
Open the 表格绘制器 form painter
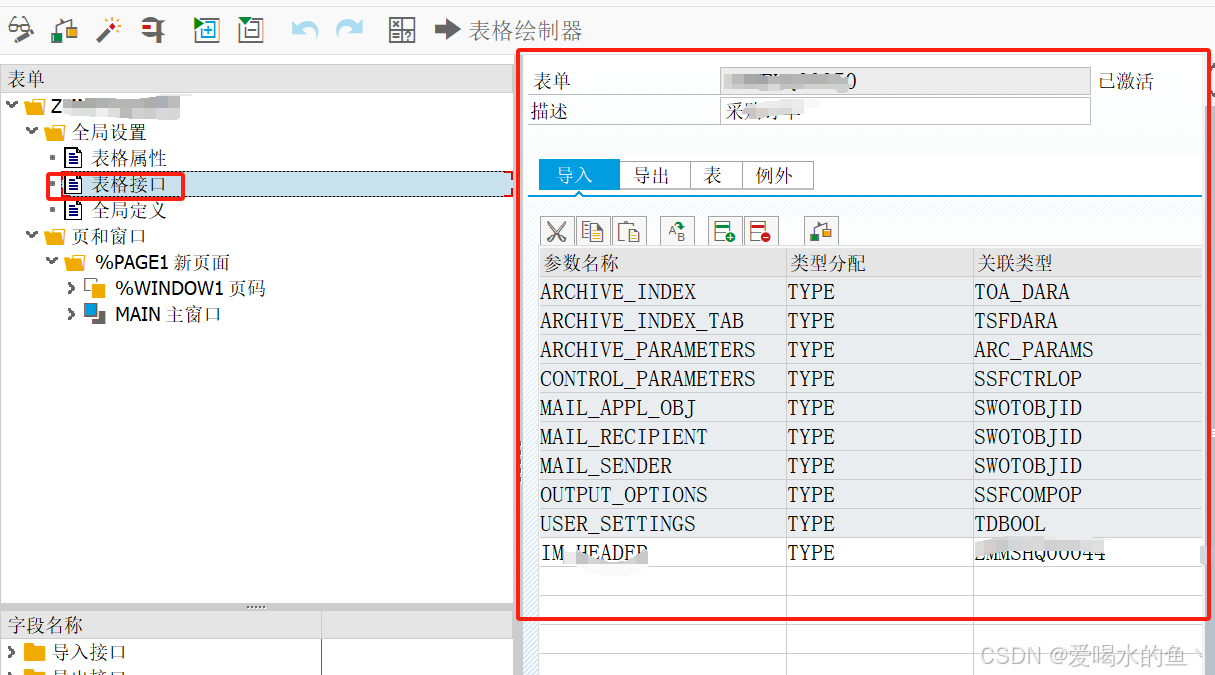click(x=509, y=30)
